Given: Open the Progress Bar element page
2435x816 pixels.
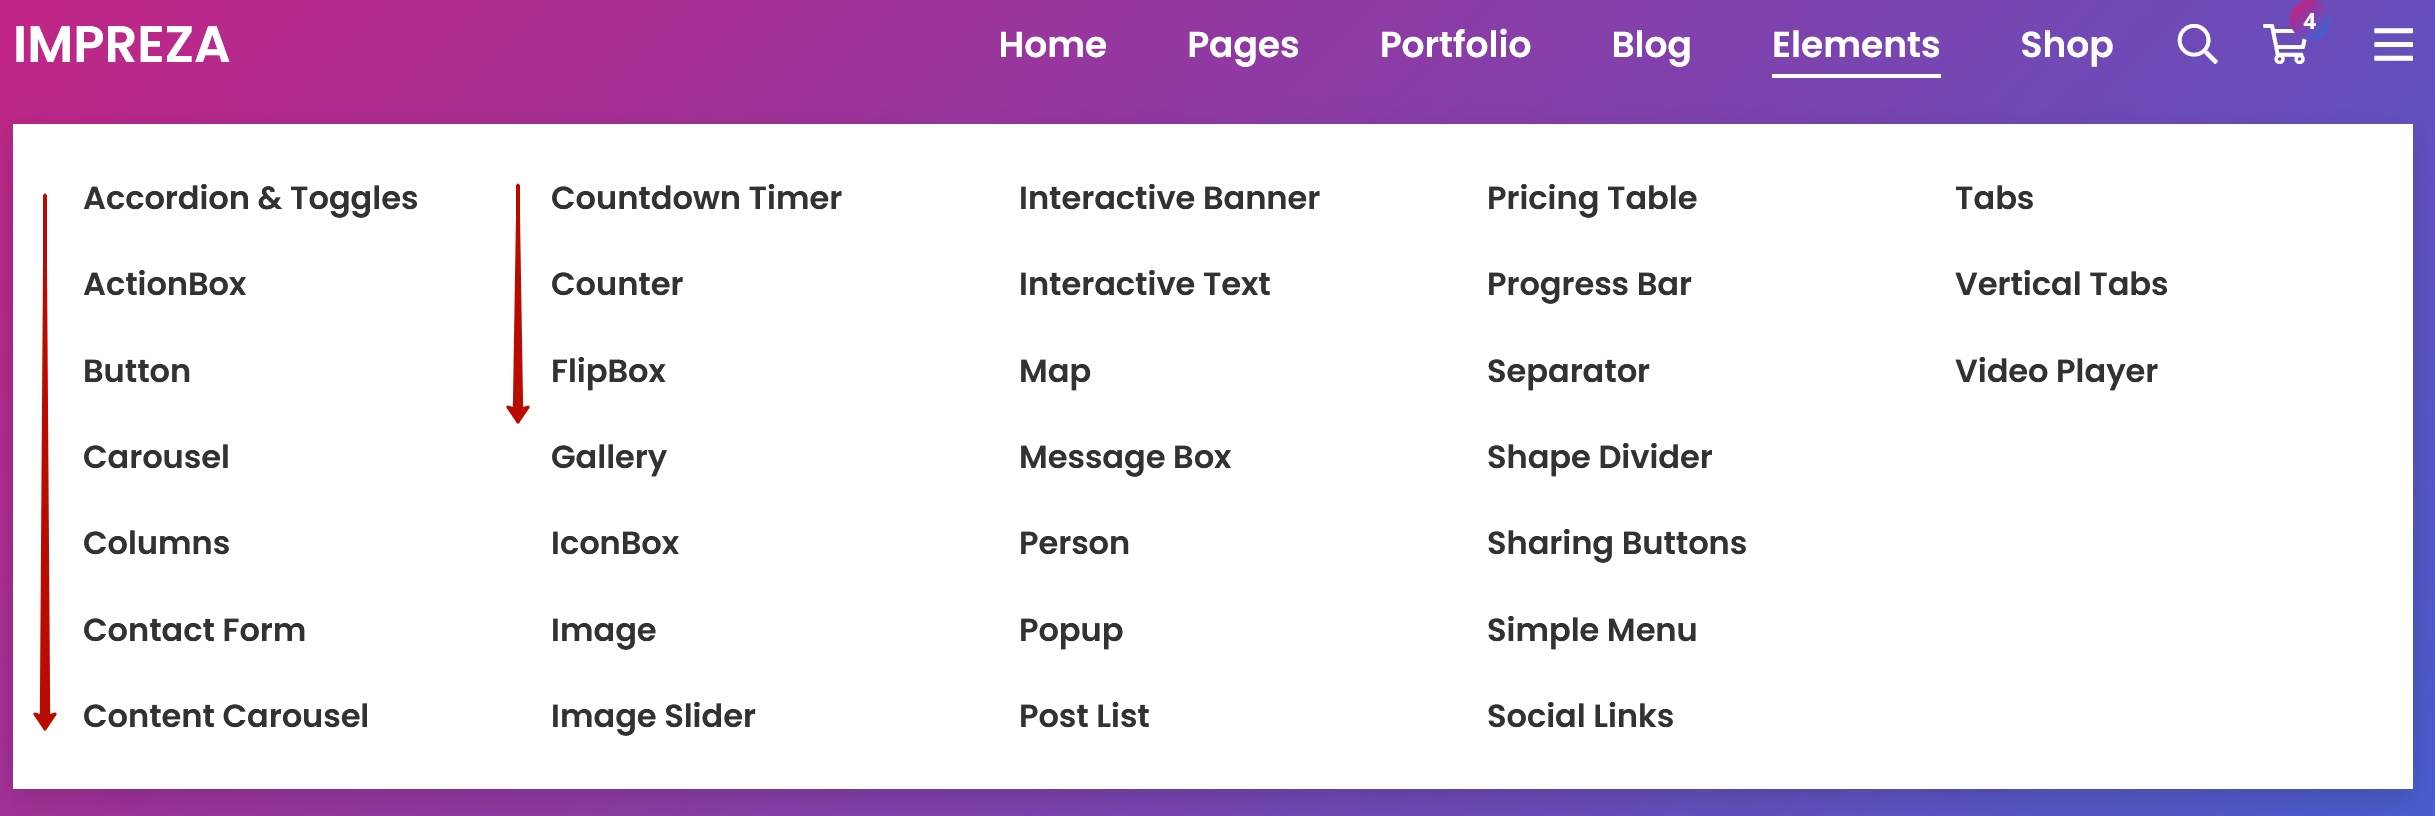Looking at the screenshot, I should pyautogui.click(x=1588, y=284).
